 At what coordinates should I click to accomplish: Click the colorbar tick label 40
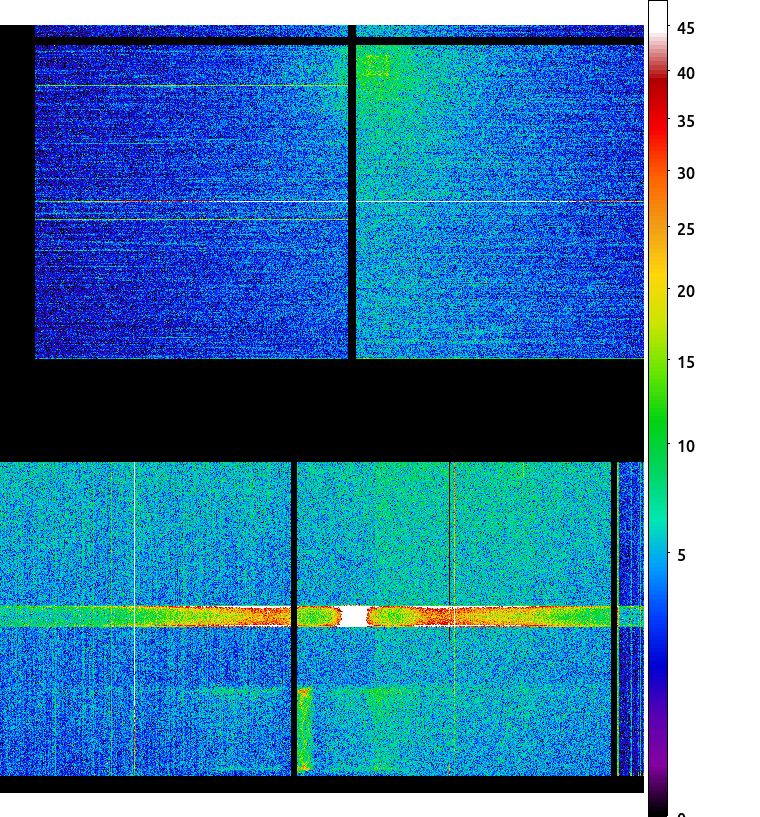[x=686, y=73]
